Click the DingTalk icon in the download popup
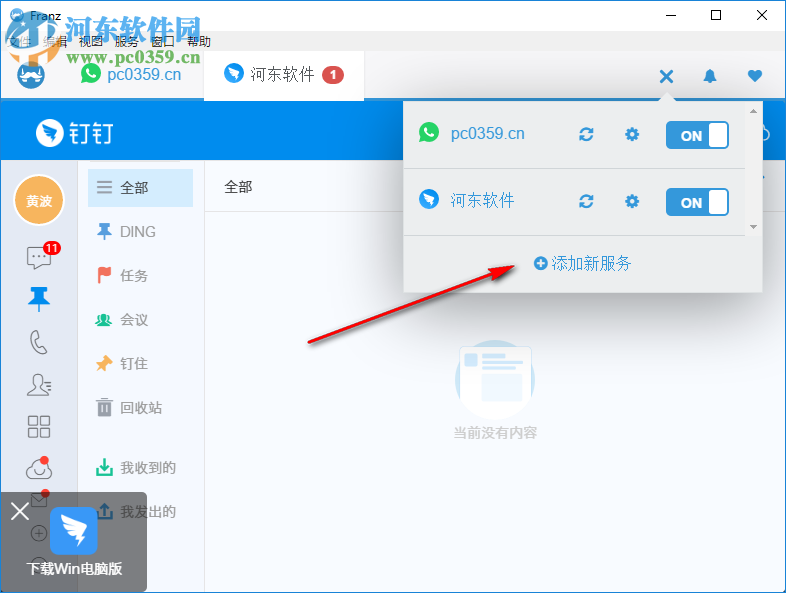This screenshot has width=786, height=593. click(x=74, y=531)
